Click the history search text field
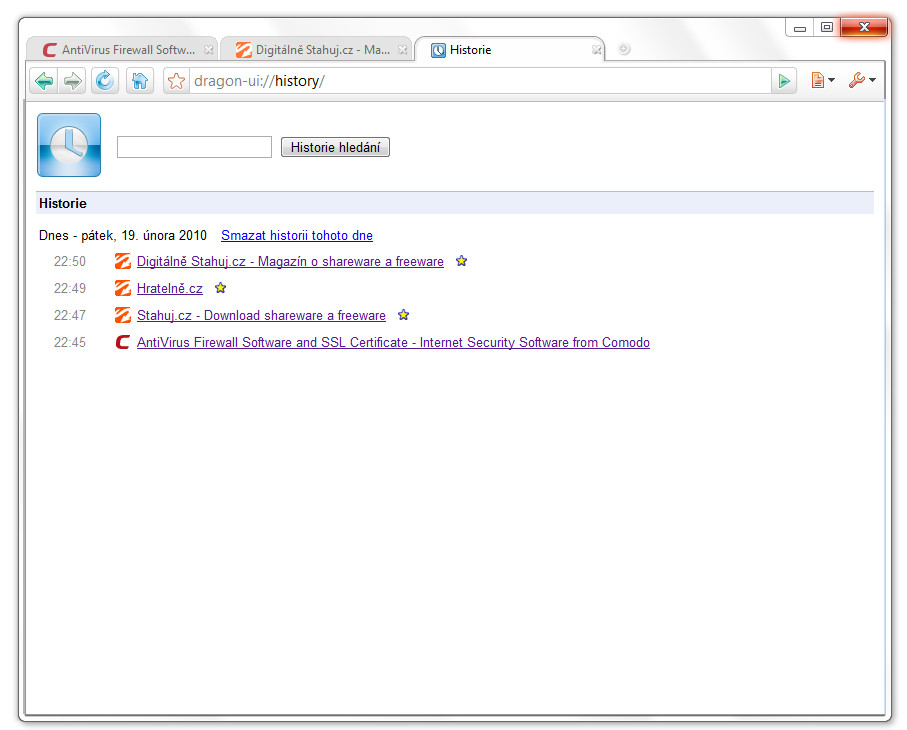Screen dimensions: 907x730 point(194,147)
